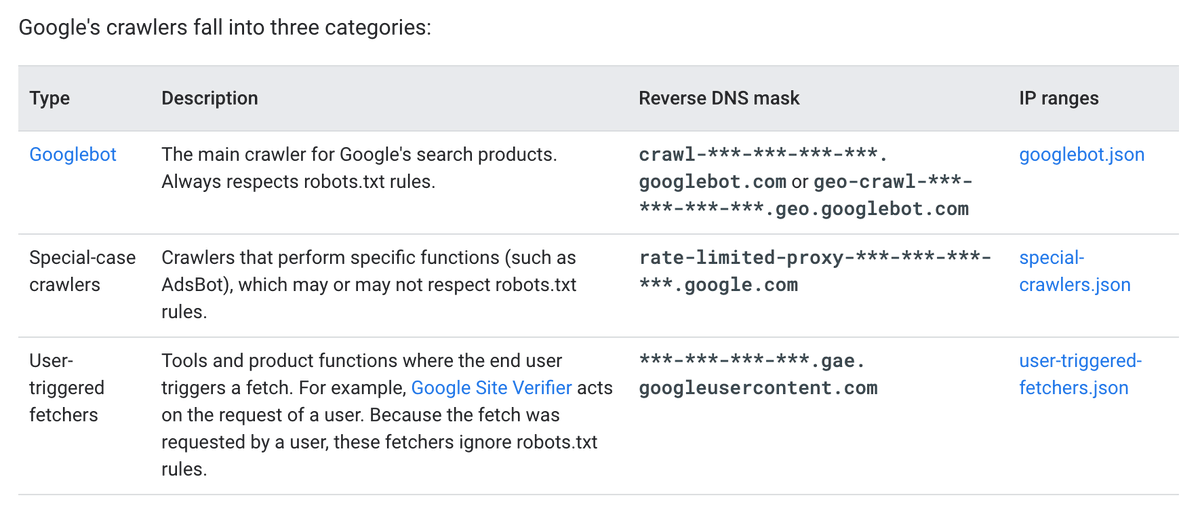Click the 'Special-case crawlers' type cell

tap(82, 271)
